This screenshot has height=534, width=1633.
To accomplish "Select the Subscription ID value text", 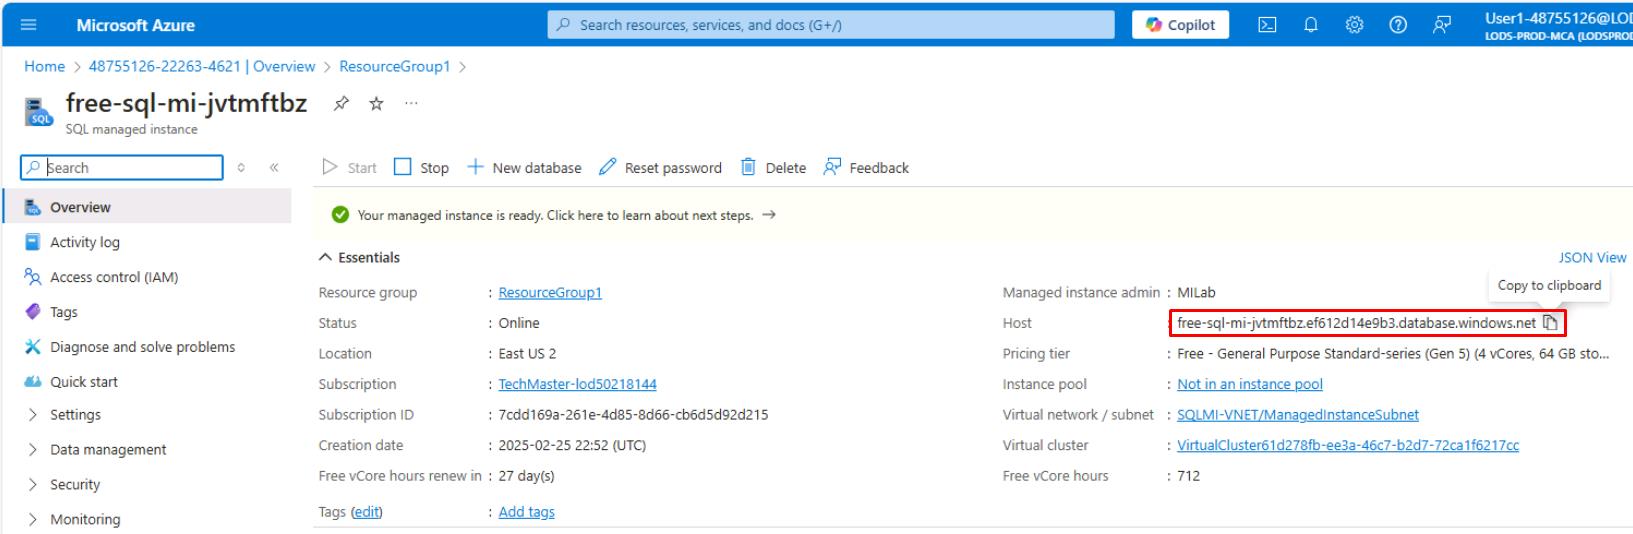I will pyautogui.click(x=634, y=415).
